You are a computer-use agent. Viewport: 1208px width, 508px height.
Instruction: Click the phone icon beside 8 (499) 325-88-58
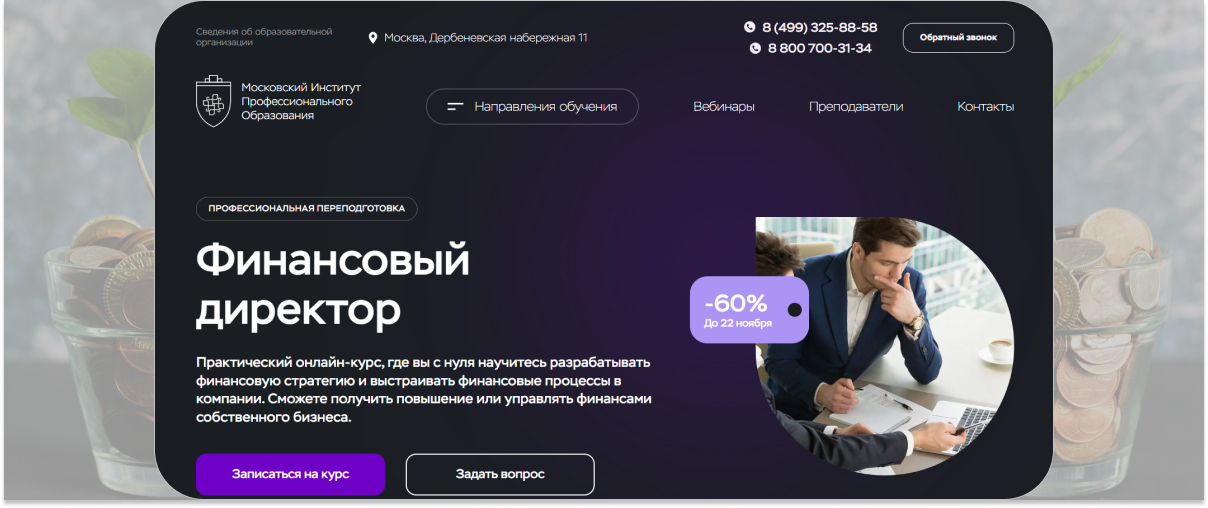(x=750, y=27)
